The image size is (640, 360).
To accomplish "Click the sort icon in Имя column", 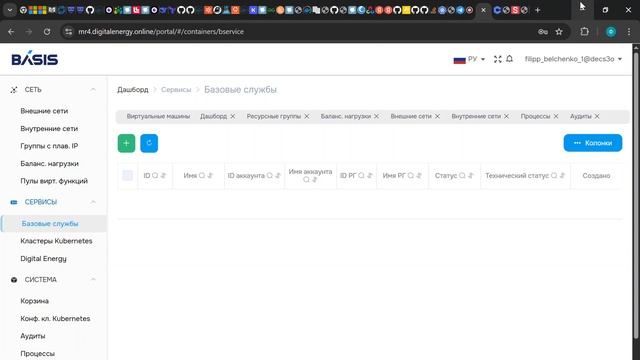I will tap(210, 176).
